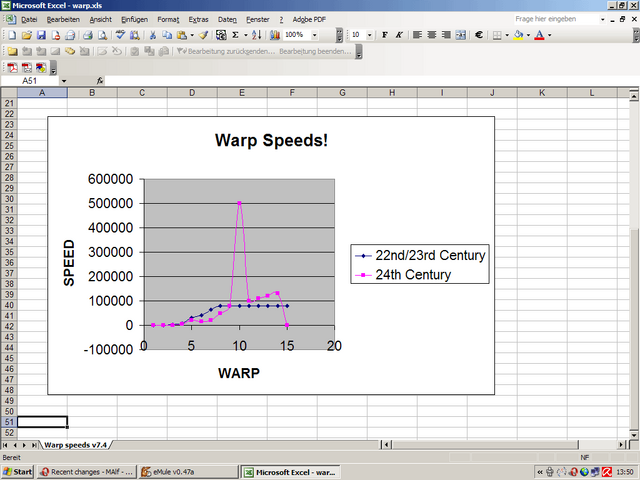Go to the first sheet tab arrow
The height and width of the screenshot is (480, 640).
pyautogui.click(x=5, y=445)
